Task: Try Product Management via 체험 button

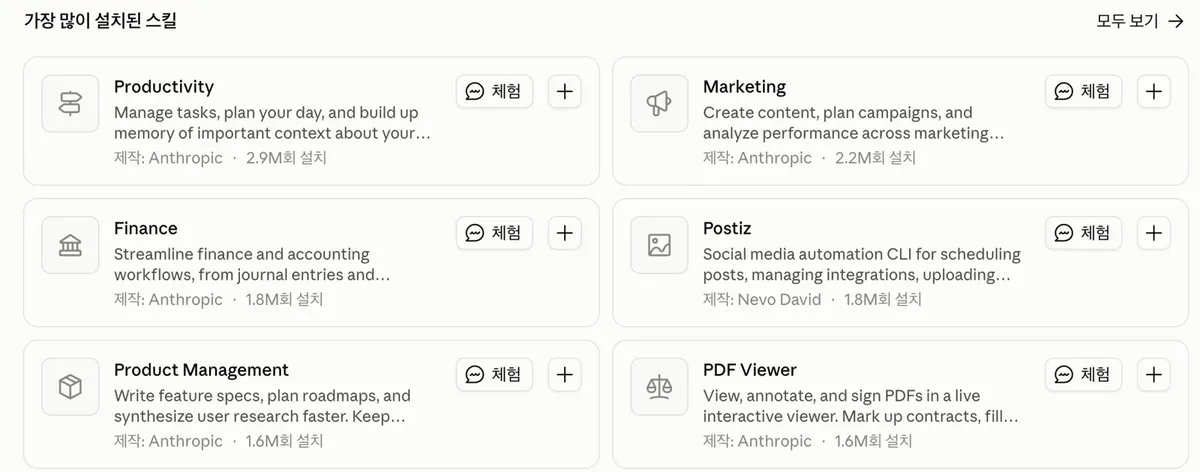Action: 494,375
